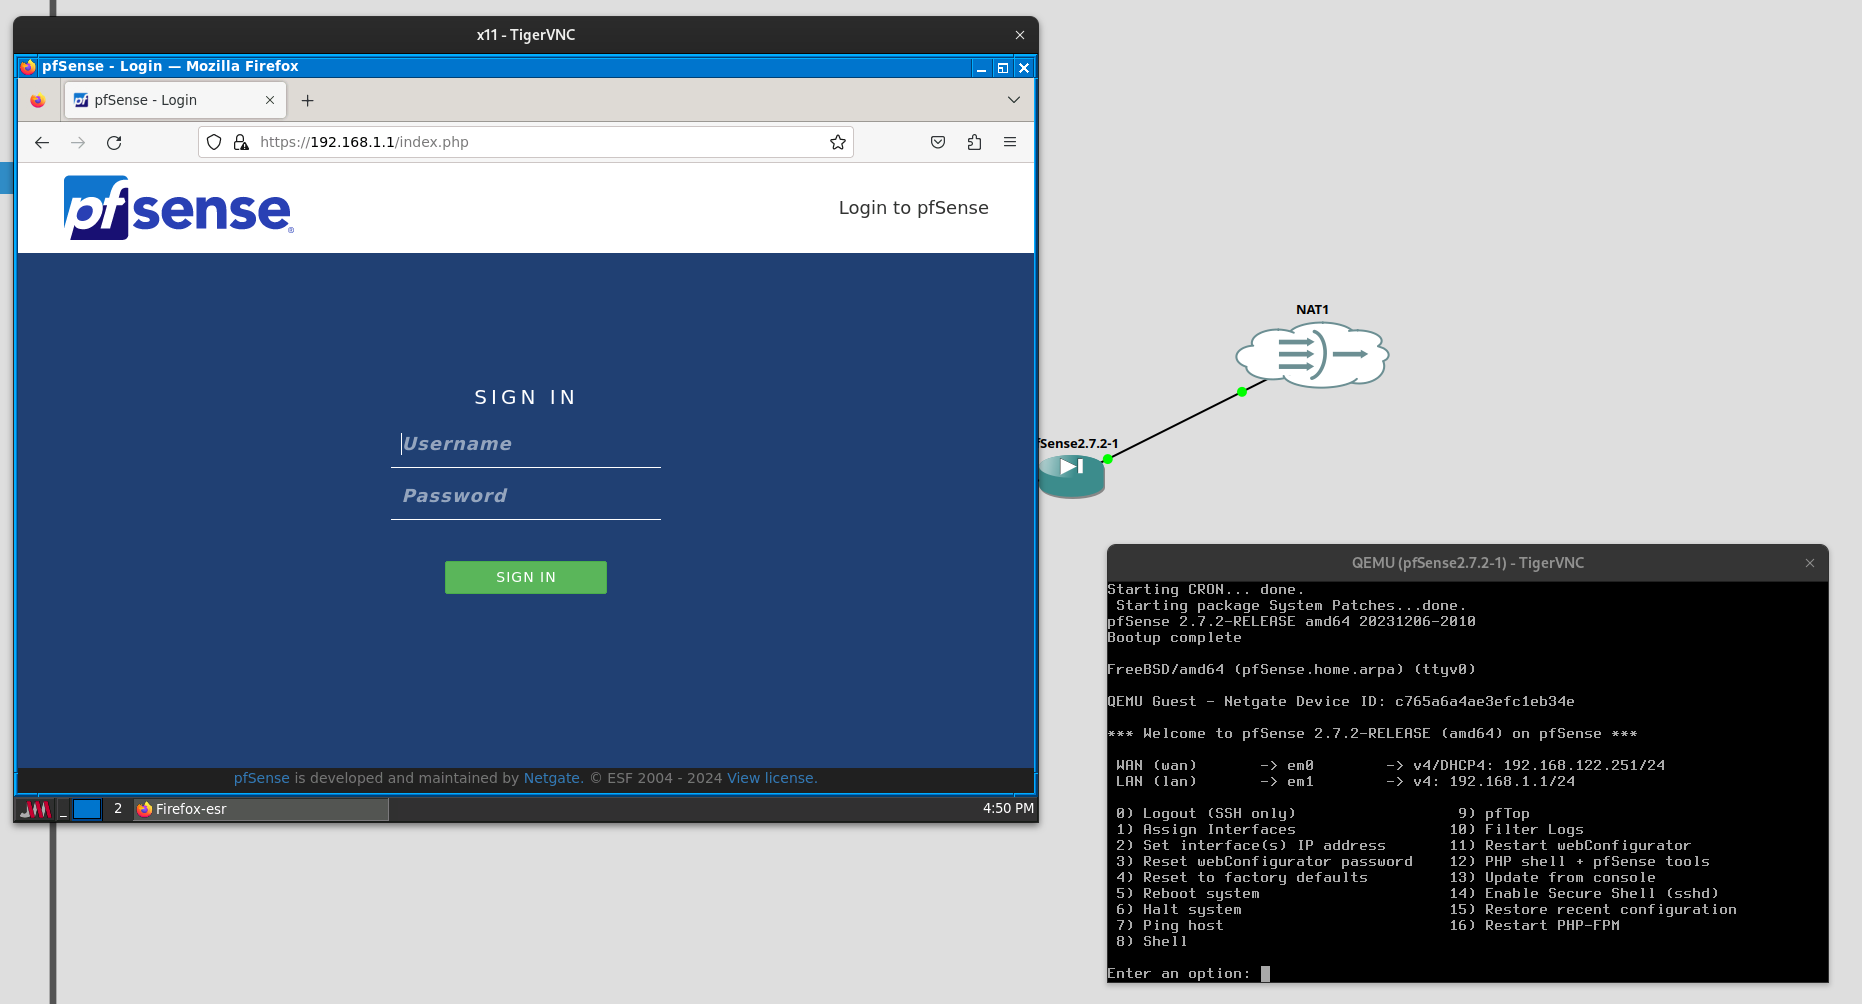Switch to the blue desktop 1 pager
The width and height of the screenshot is (1862, 1004).
(87, 809)
